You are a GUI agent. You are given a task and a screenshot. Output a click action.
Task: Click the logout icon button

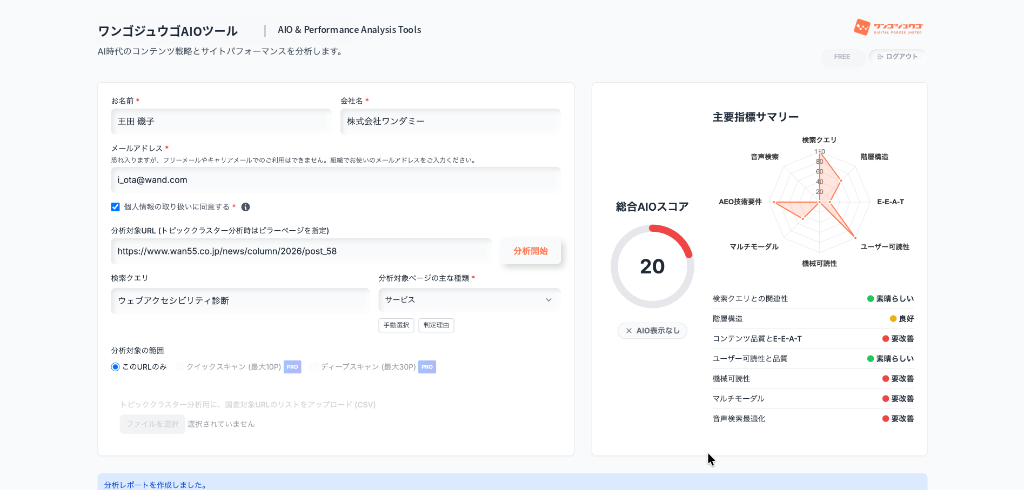click(897, 57)
